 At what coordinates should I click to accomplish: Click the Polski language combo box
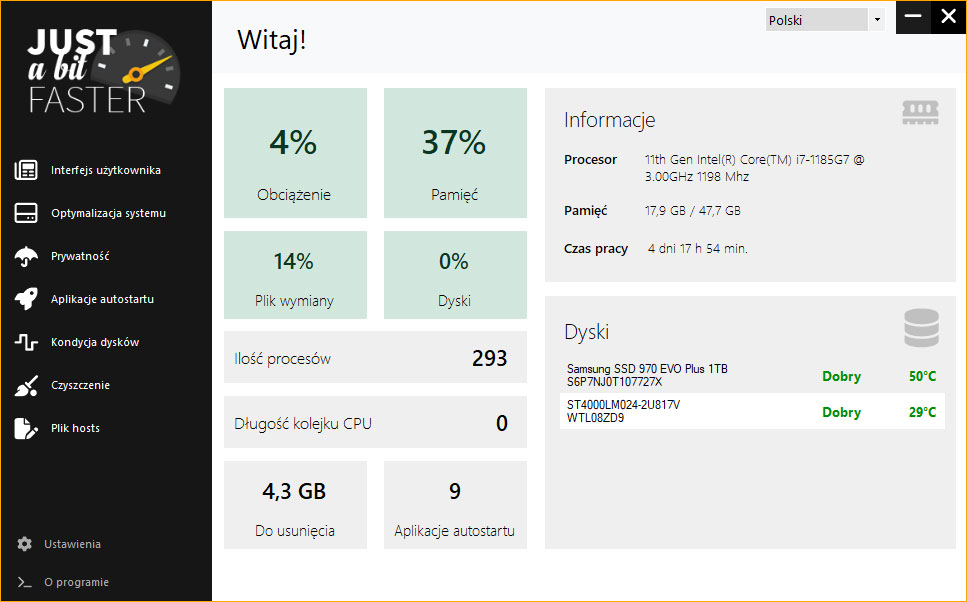825,20
